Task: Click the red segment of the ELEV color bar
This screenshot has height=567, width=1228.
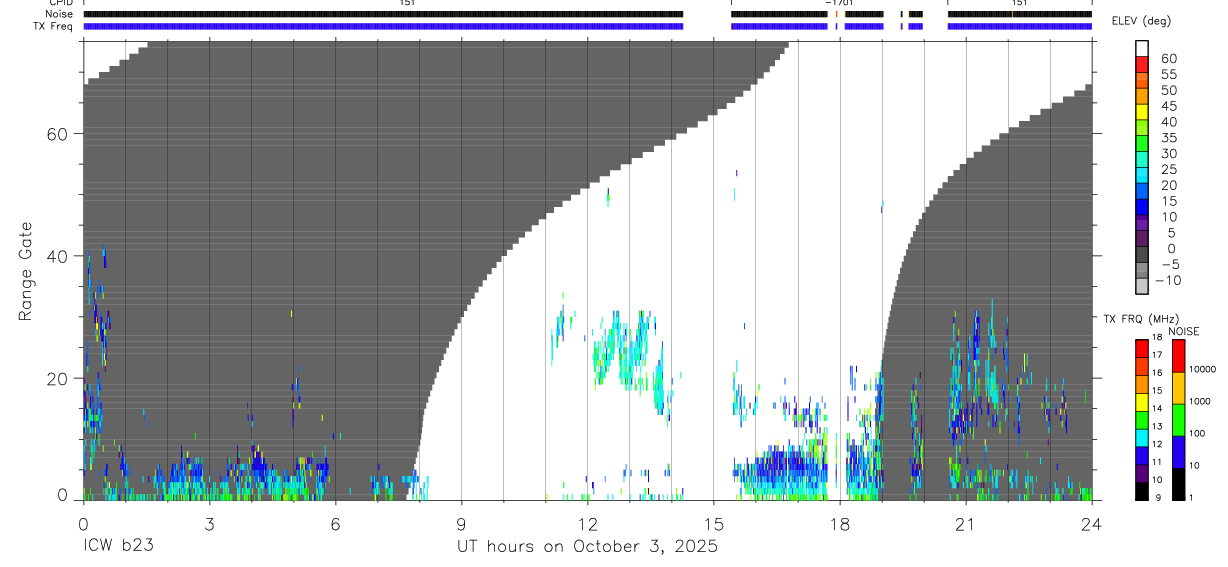Action: 1142,66
